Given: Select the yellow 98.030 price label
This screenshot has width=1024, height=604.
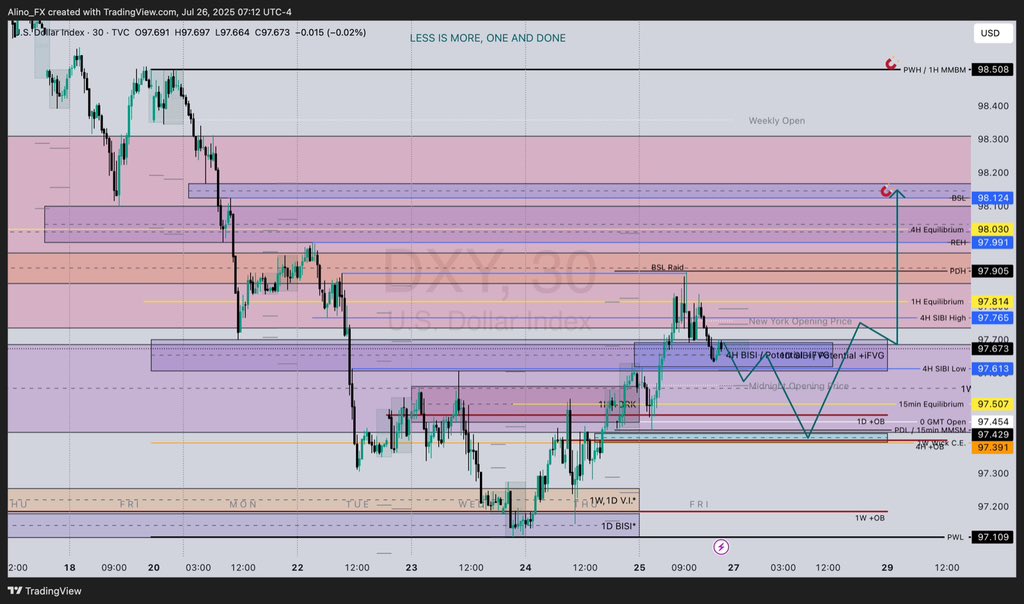Looking at the screenshot, I should pyautogui.click(x=993, y=229).
